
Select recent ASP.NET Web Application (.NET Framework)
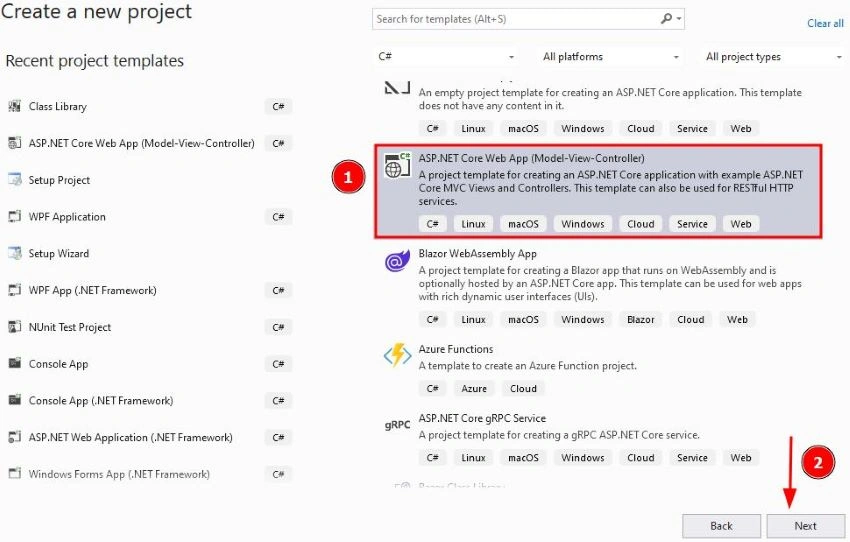click(x=150, y=437)
